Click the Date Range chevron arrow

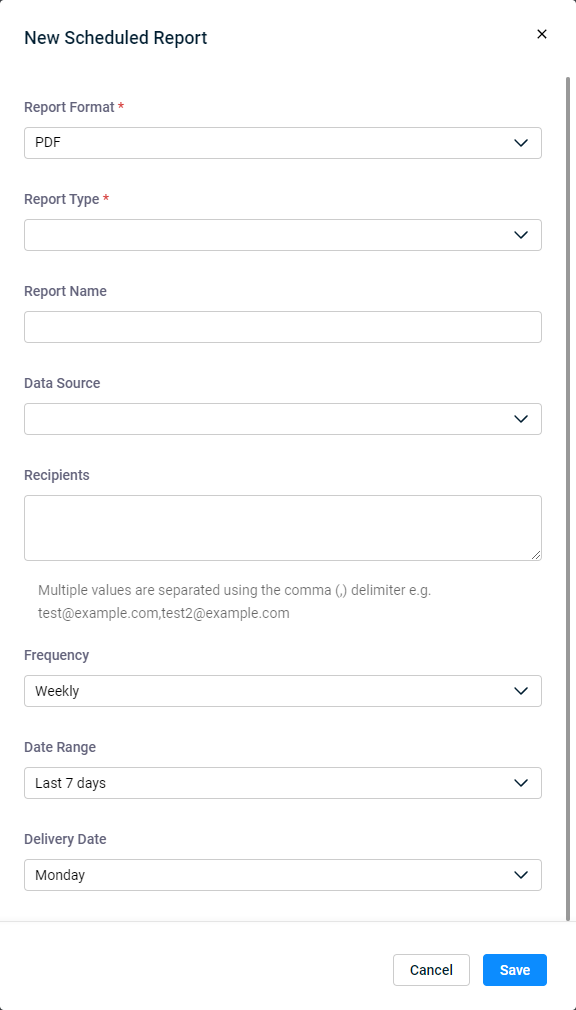521,783
